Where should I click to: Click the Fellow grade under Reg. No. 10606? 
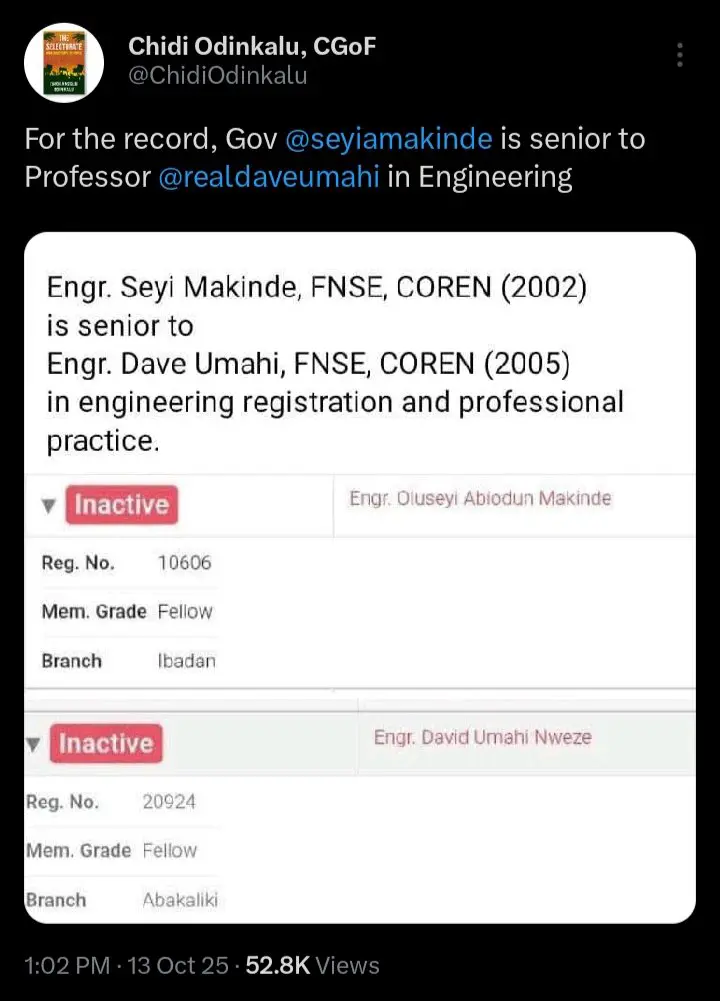click(185, 611)
